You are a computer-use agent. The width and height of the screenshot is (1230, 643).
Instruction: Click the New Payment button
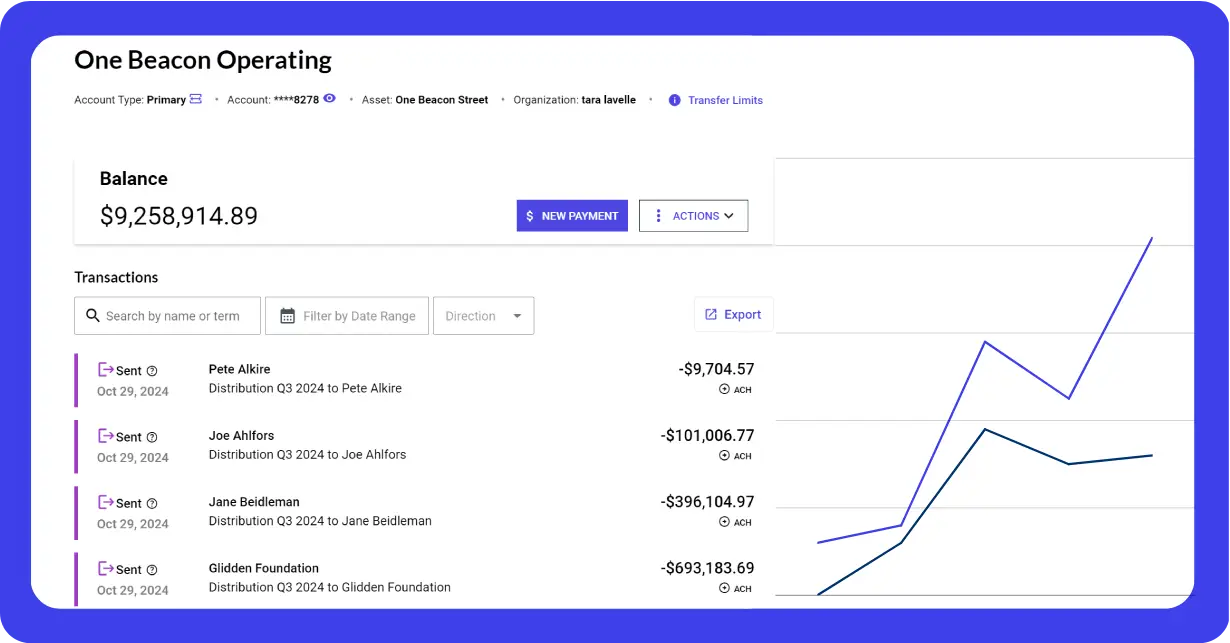pyautogui.click(x=572, y=215)
